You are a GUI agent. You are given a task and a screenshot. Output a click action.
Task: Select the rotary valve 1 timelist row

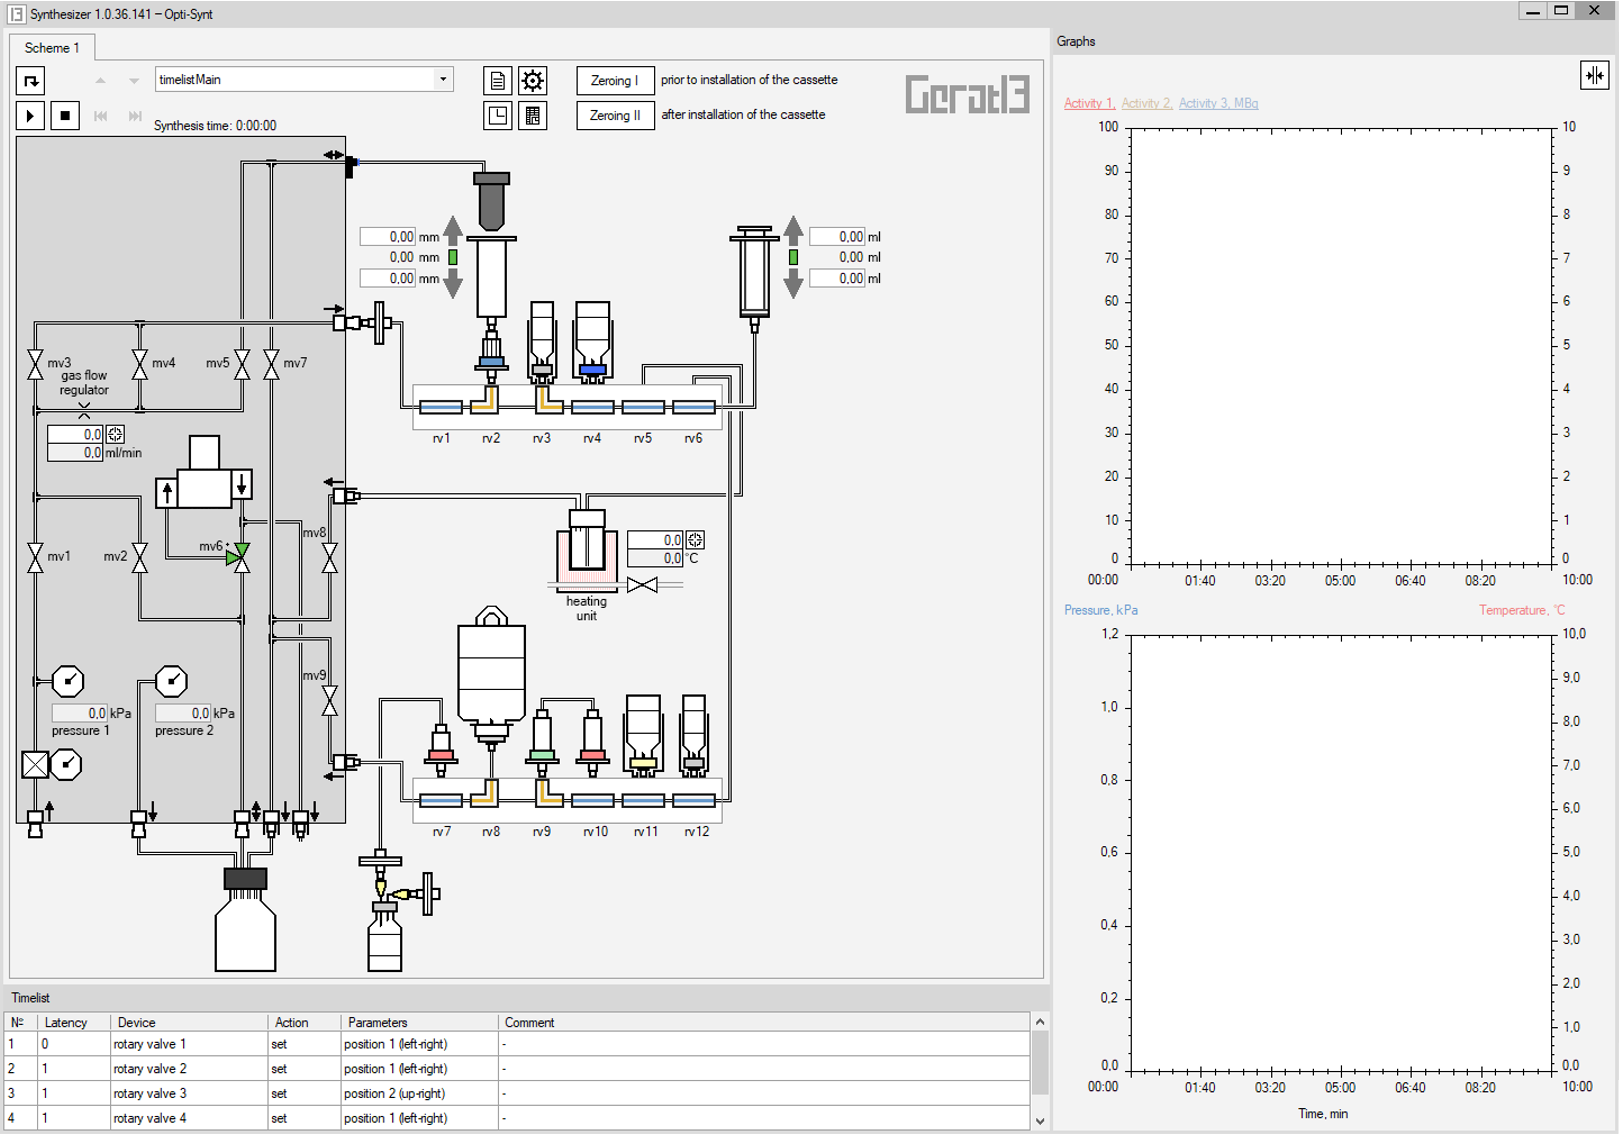tap(517, 1044)
